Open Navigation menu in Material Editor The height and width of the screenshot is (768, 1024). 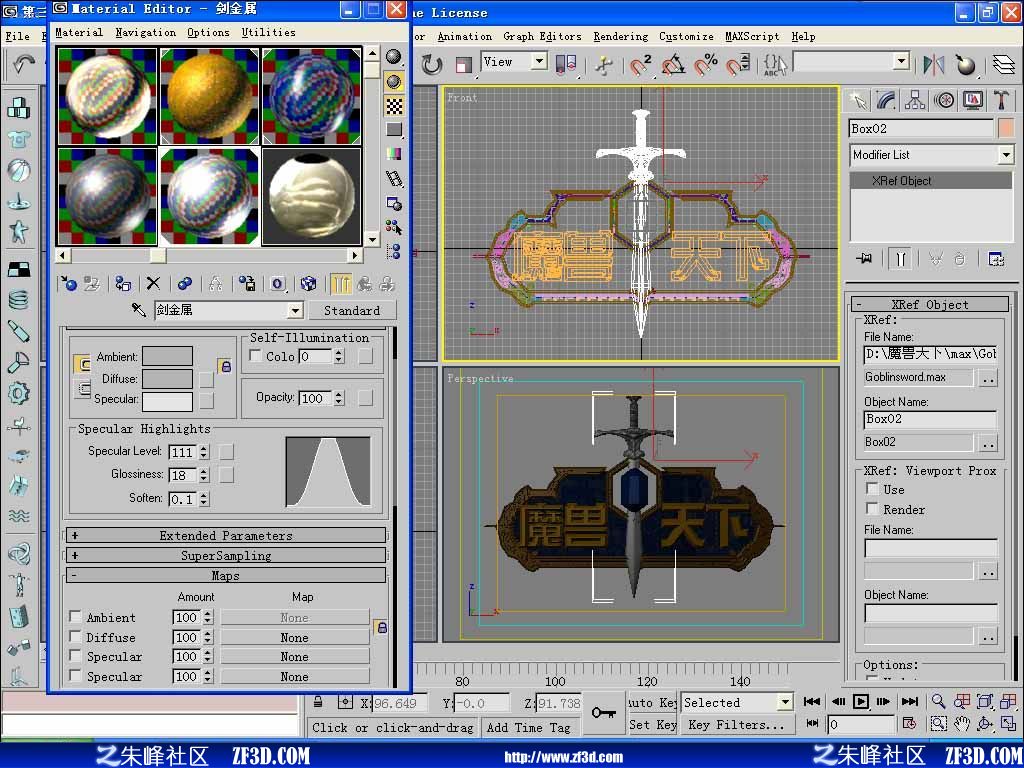click(146, 32)
